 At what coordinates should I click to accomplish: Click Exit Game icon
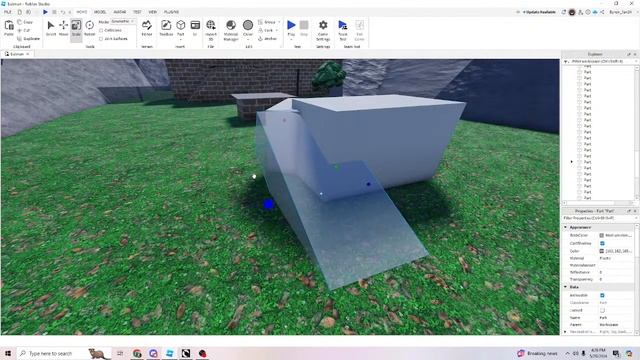[x=359, y=30]
